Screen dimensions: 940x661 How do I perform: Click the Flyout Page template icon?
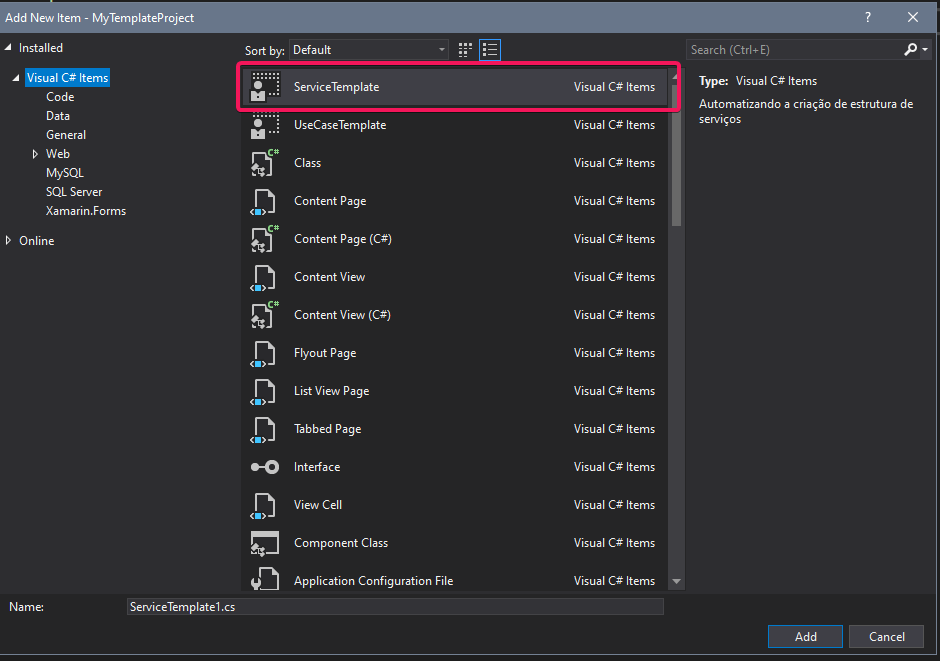pyautogui.click(x=263, y=353)
